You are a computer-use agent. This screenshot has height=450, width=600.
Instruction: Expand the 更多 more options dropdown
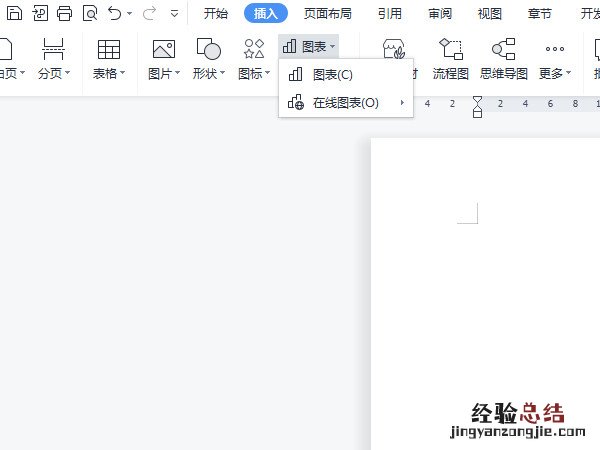point(555,73)
